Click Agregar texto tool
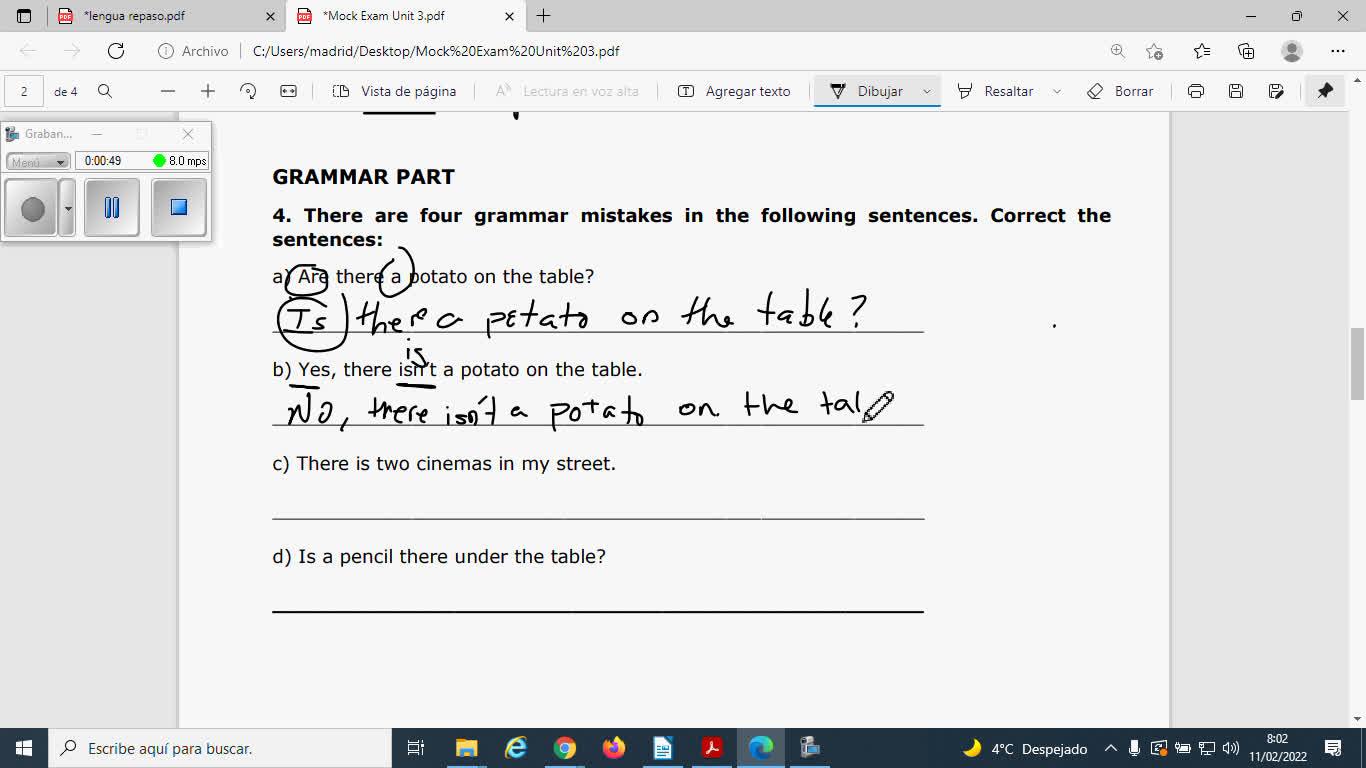Screen dimensions: 1366x768 click(x=734, y=91)
